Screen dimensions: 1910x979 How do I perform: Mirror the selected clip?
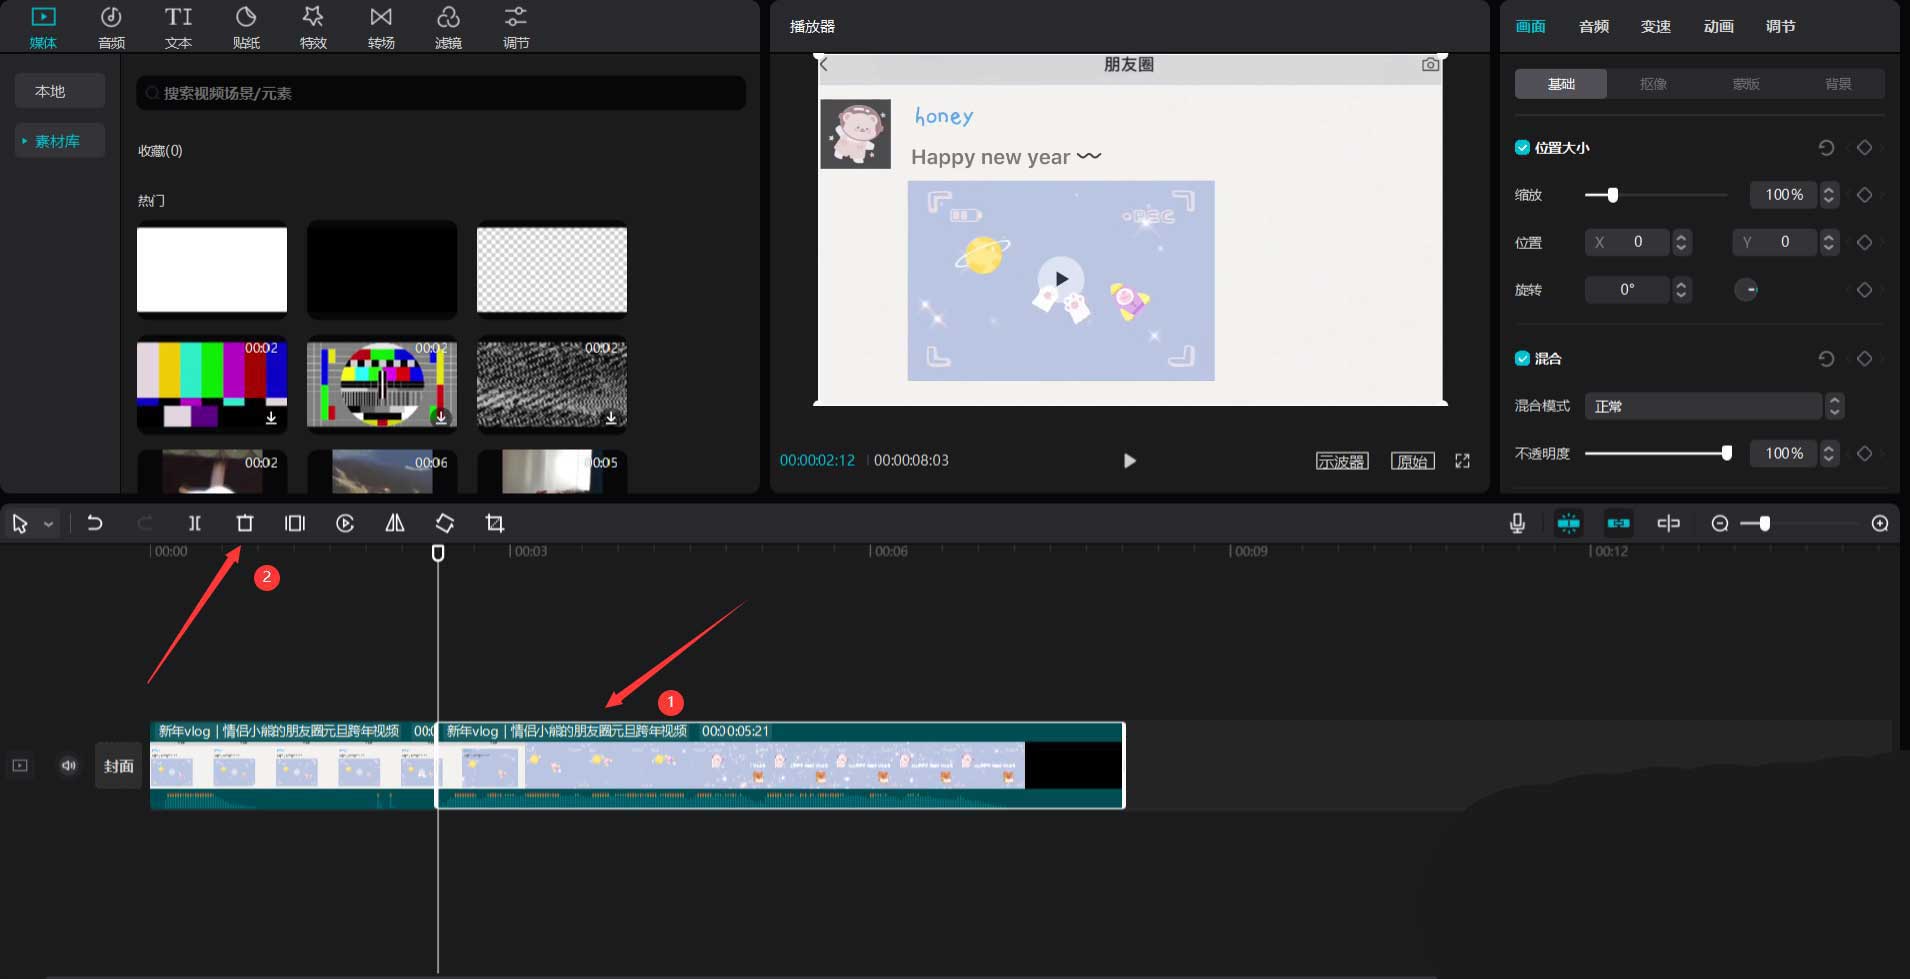pos(395,523)
